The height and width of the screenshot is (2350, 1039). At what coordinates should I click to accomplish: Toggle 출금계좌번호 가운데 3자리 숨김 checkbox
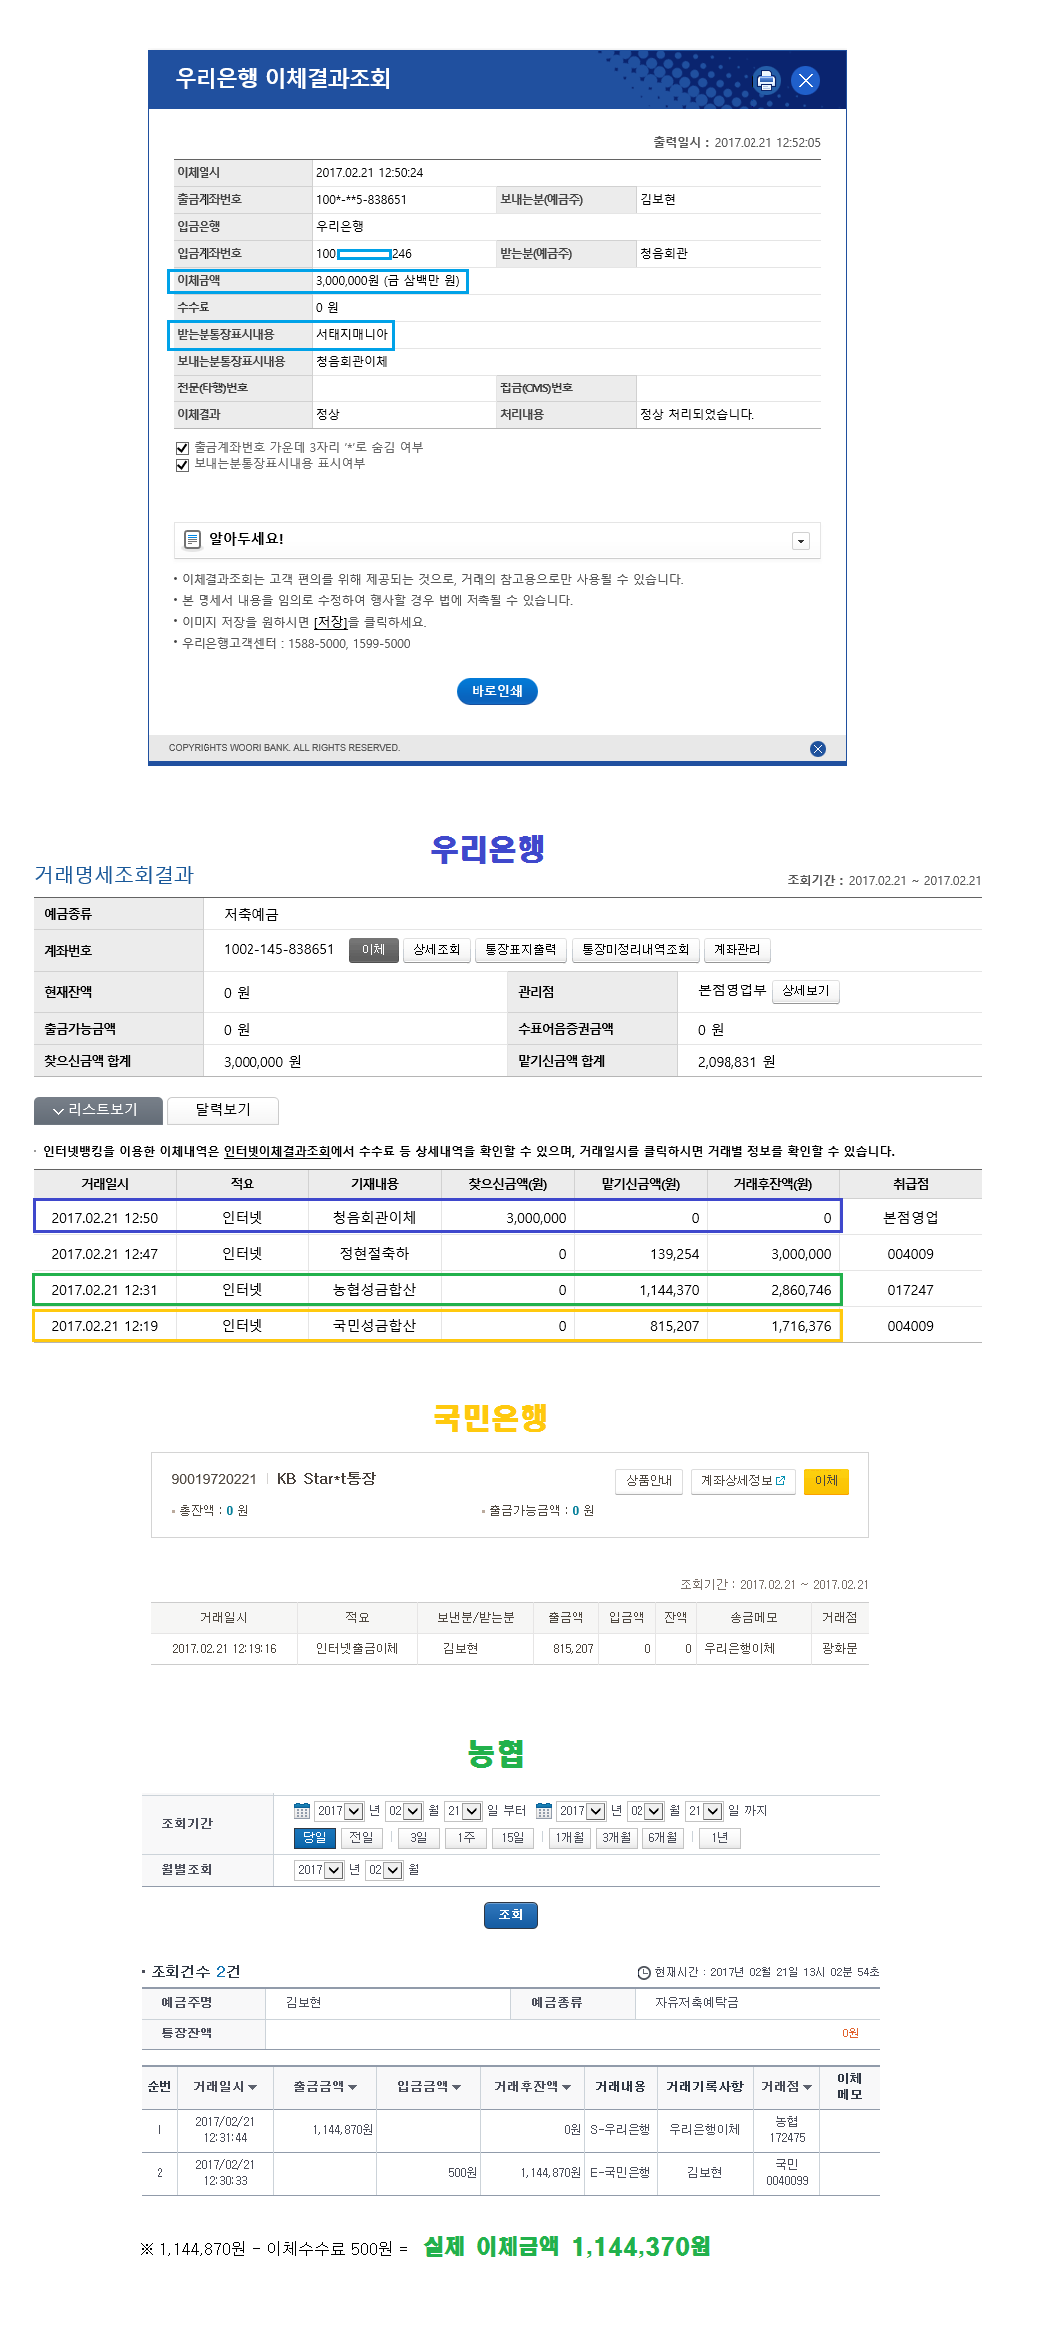coord(182,448)
